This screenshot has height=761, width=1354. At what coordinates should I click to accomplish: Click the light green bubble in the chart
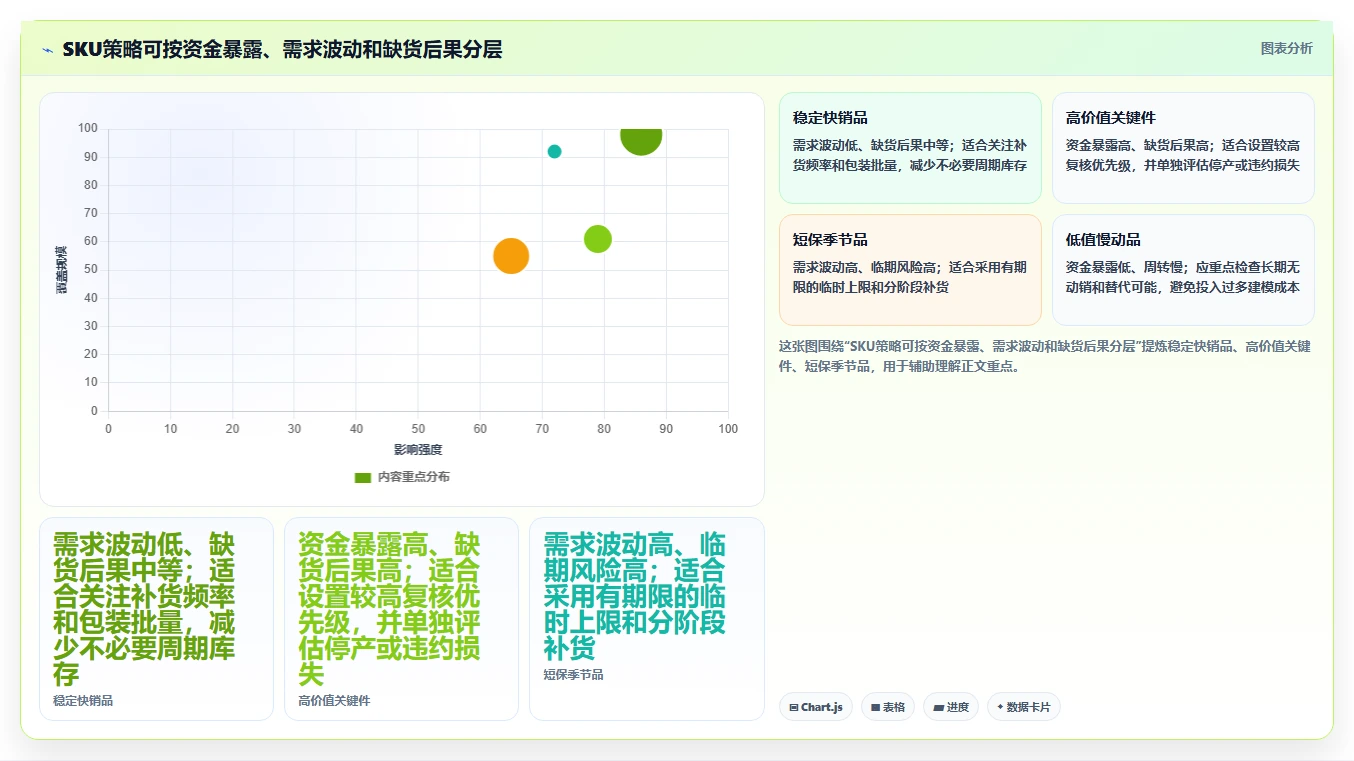point(598,239)
